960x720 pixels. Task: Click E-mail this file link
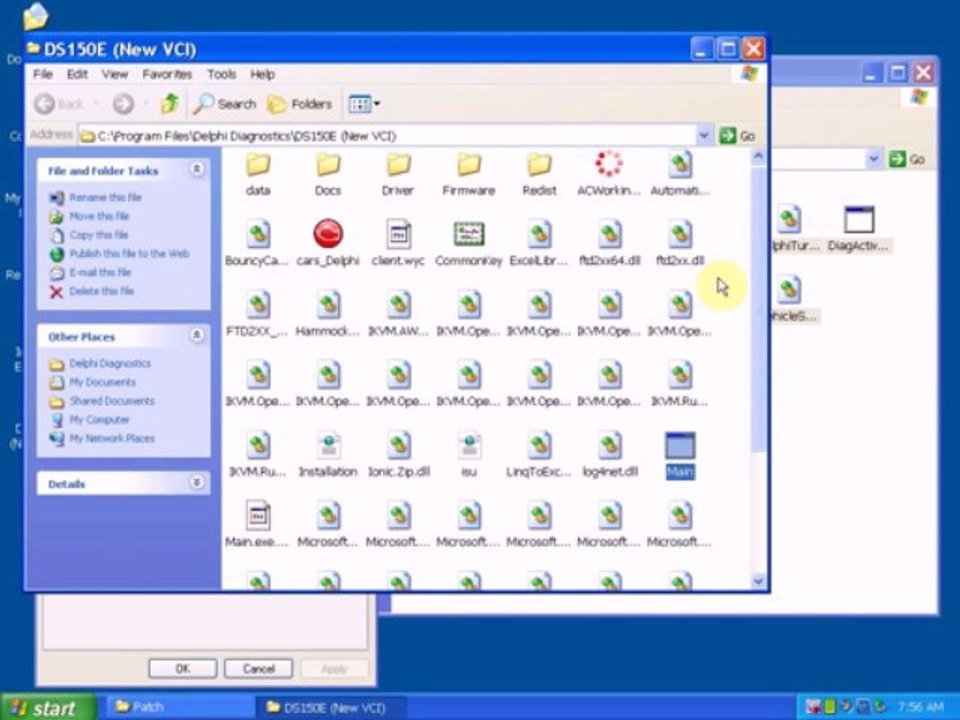pos(100,272)
